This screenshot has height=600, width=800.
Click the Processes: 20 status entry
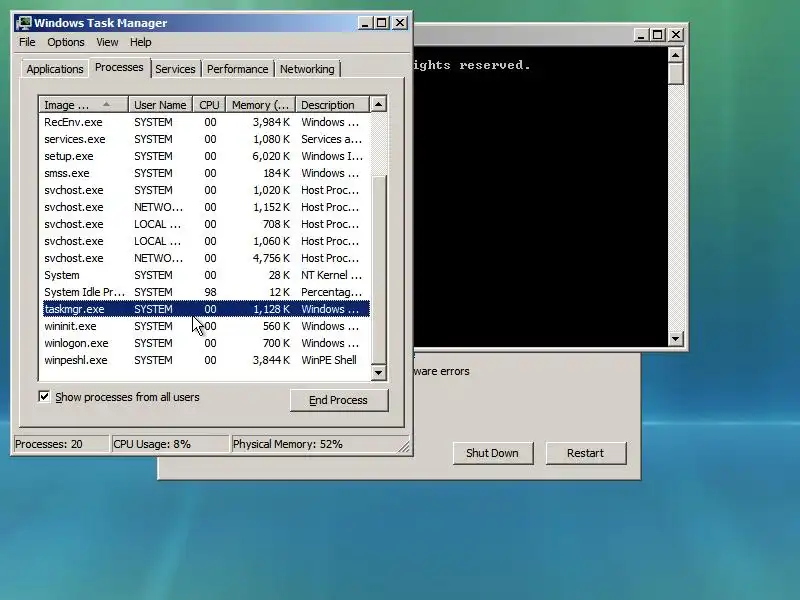pyautogui.click(x=61, y=444)
